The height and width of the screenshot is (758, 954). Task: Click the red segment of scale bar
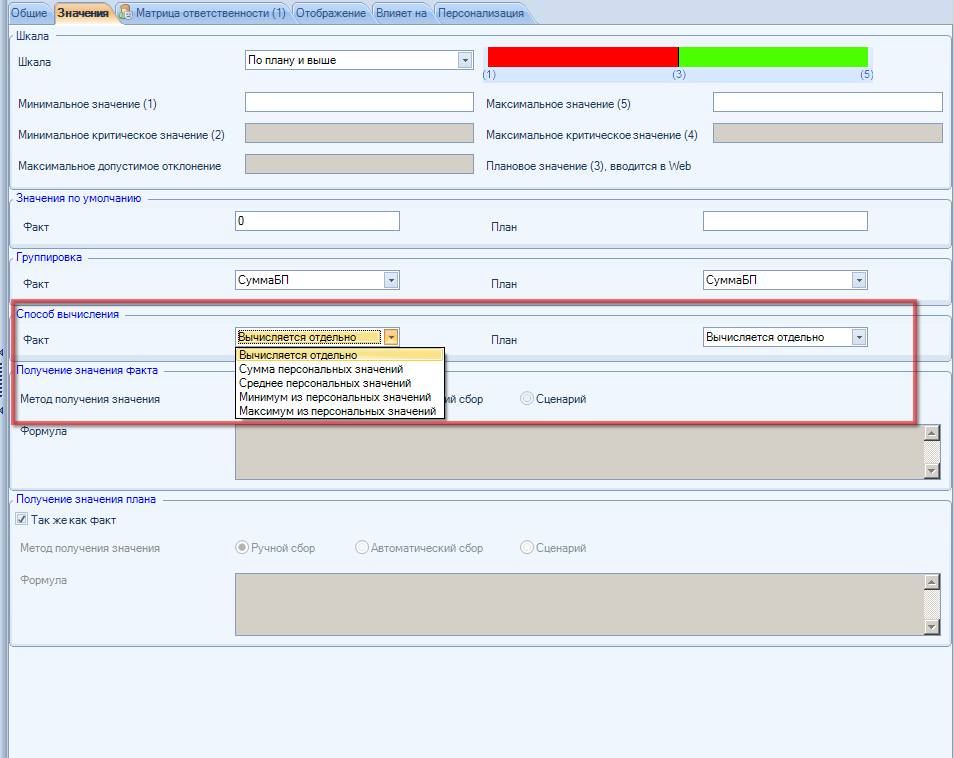click(x=582, y=57)
